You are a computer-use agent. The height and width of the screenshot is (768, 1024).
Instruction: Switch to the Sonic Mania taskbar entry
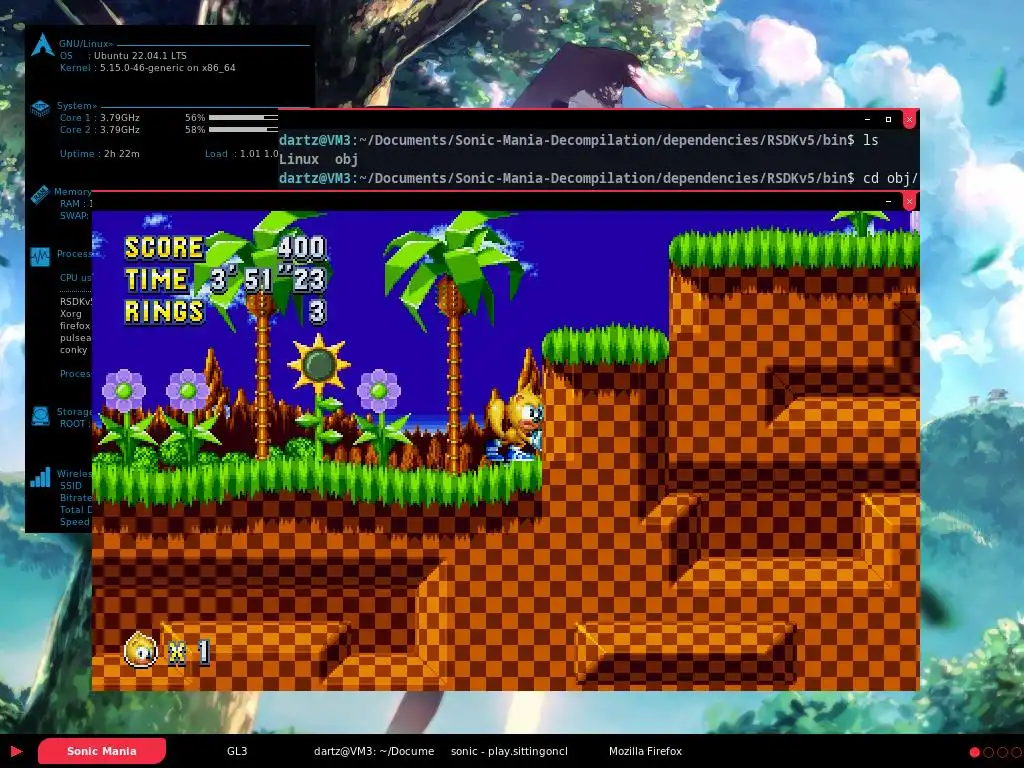pyautogui.click(x=102, y=751)
